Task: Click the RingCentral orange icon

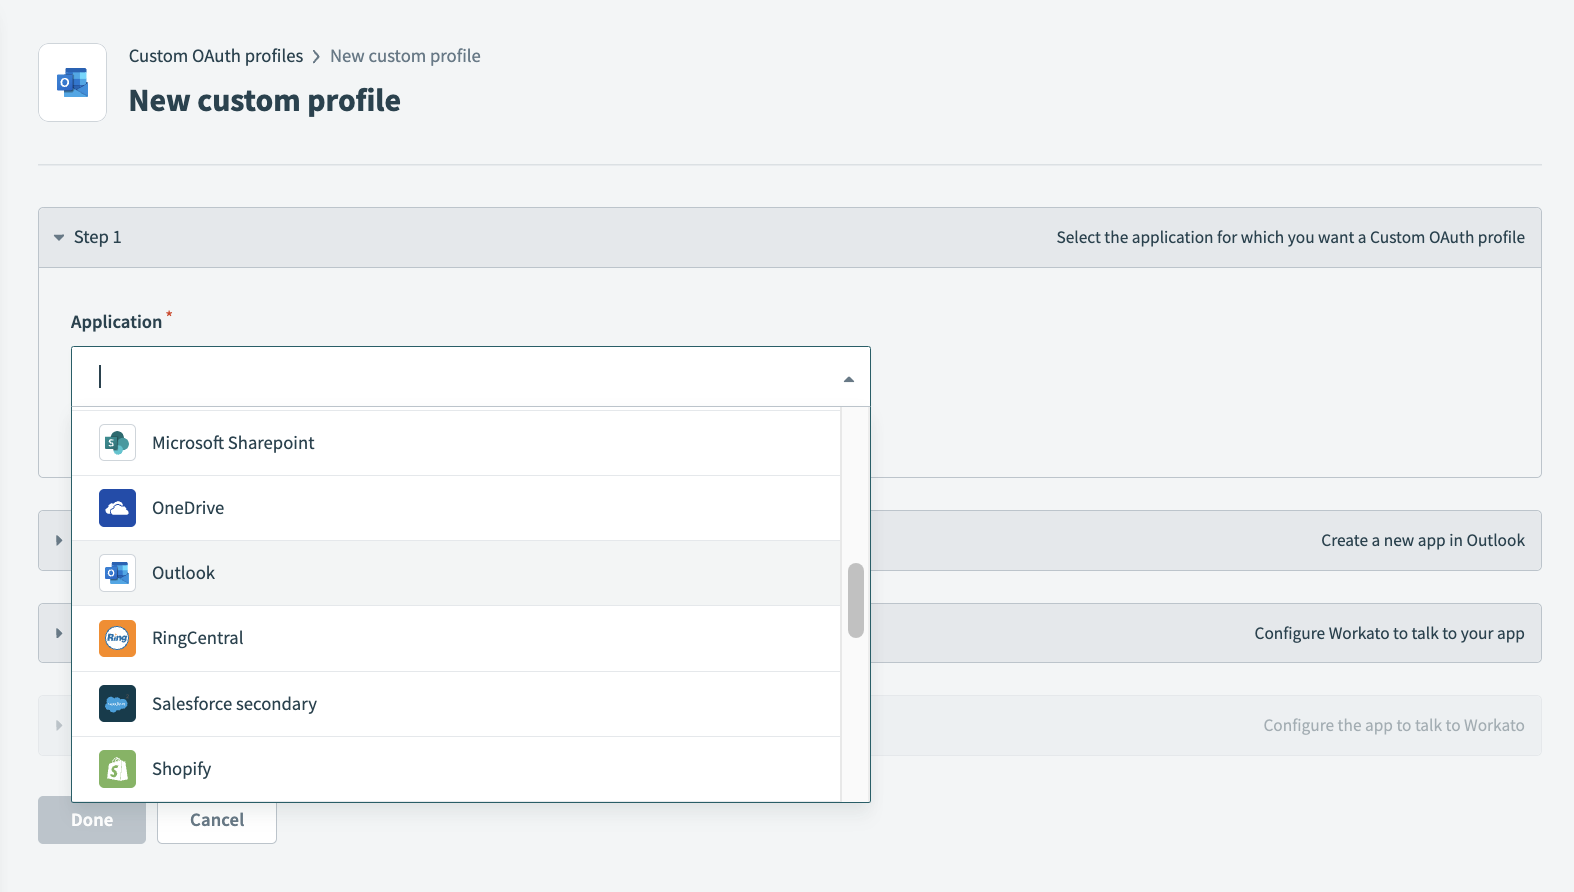Action: point(117,638)
